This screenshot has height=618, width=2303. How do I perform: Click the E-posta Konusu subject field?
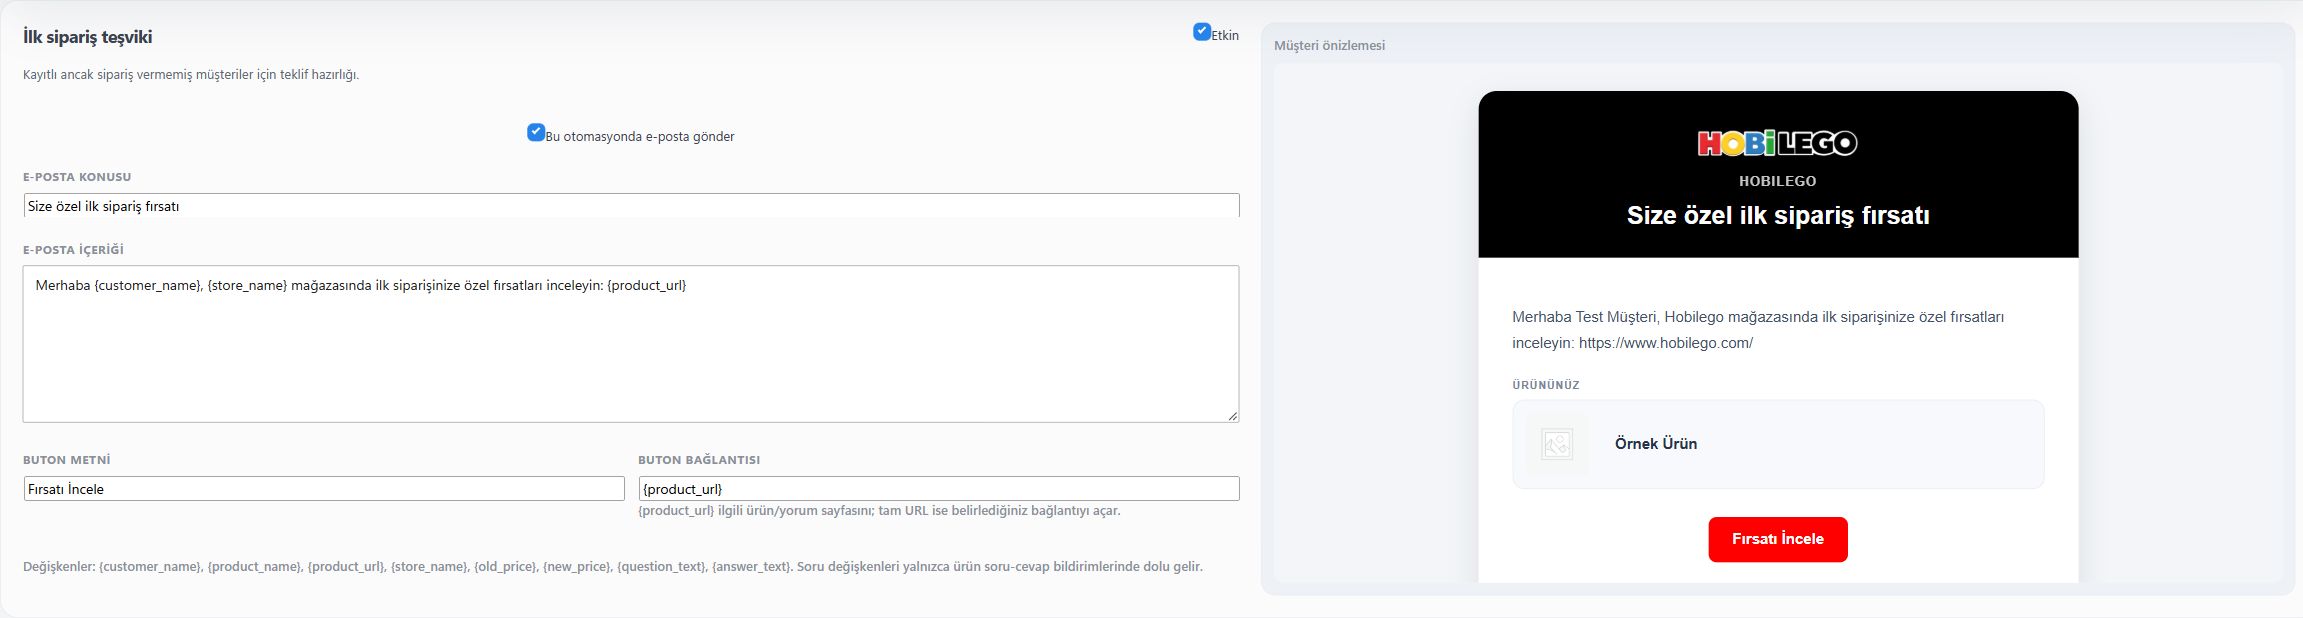pos(631,206)
